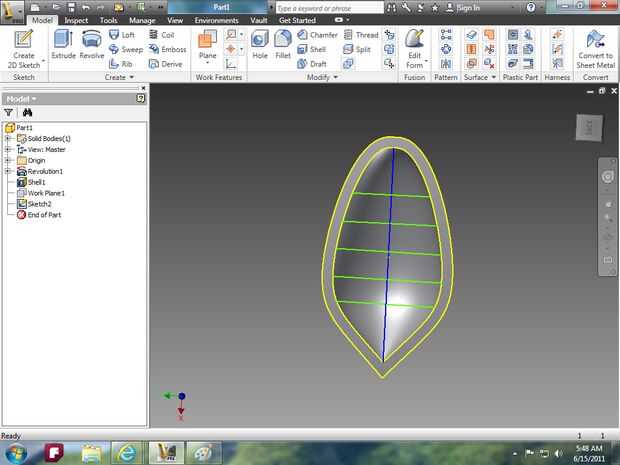Open the Modify panel dropdown
The width and height of the screenshot is (620, 465).
click(x=322, y=77)
